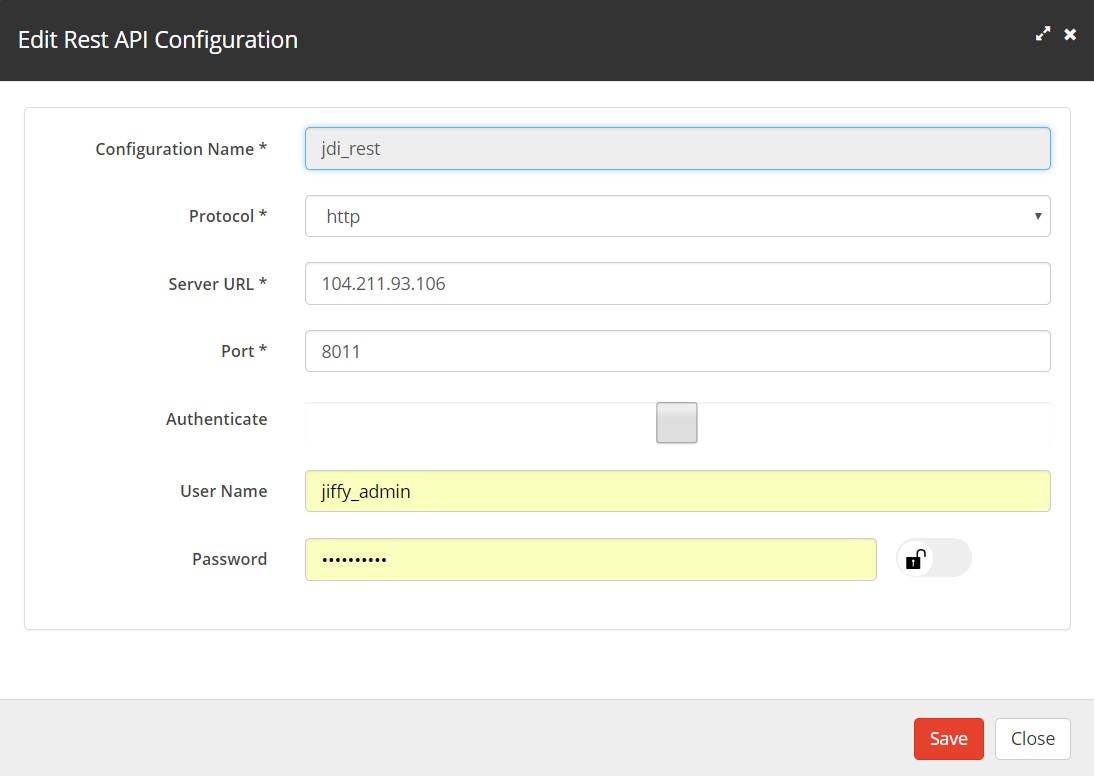Click the Configuration Name label
Screen dimensions: 1094x776
181,149
